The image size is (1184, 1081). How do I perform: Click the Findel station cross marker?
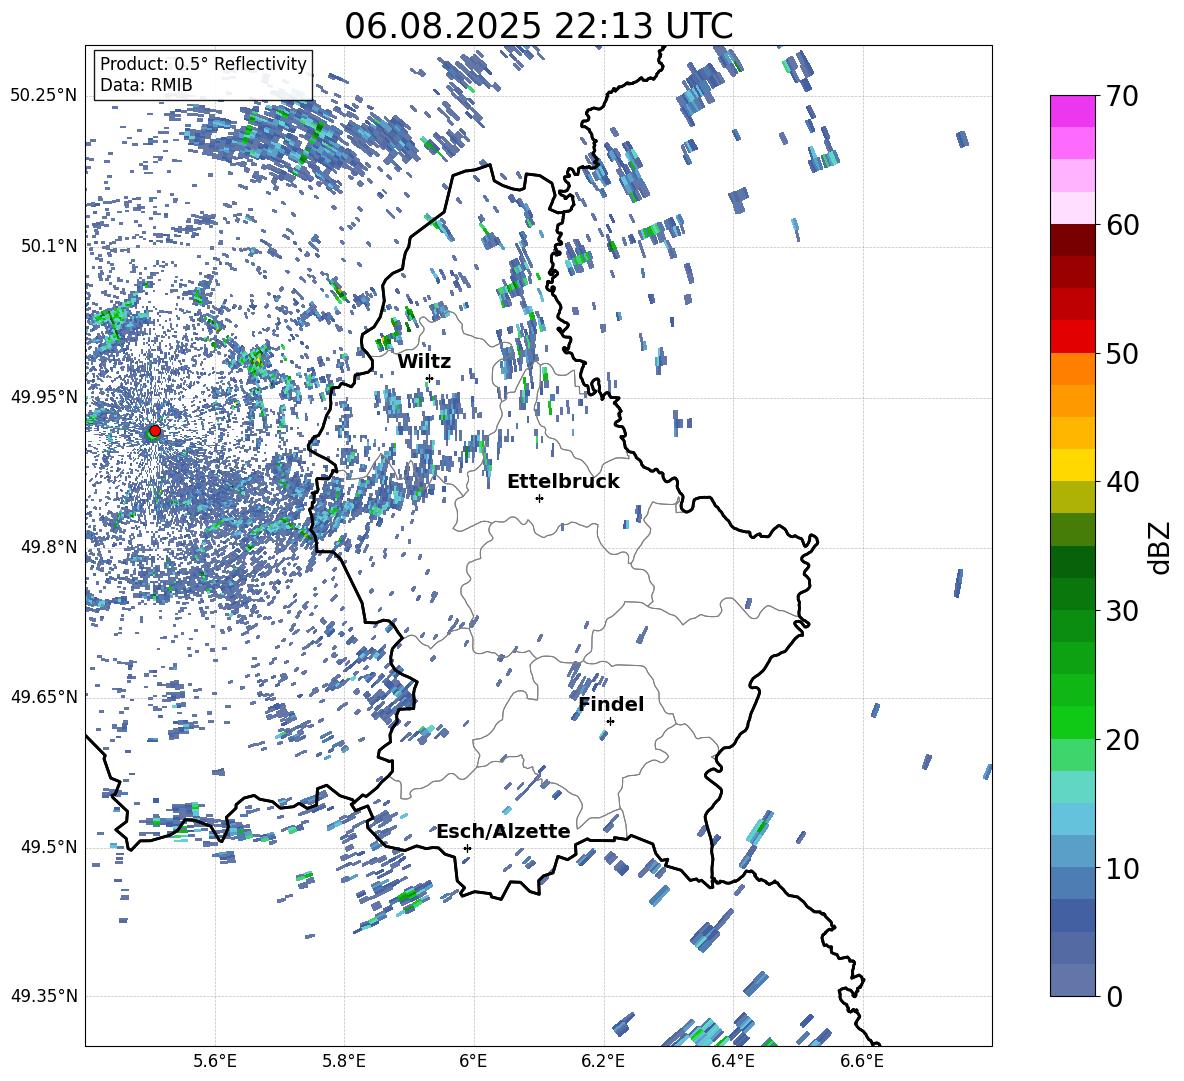click(610, 722)
